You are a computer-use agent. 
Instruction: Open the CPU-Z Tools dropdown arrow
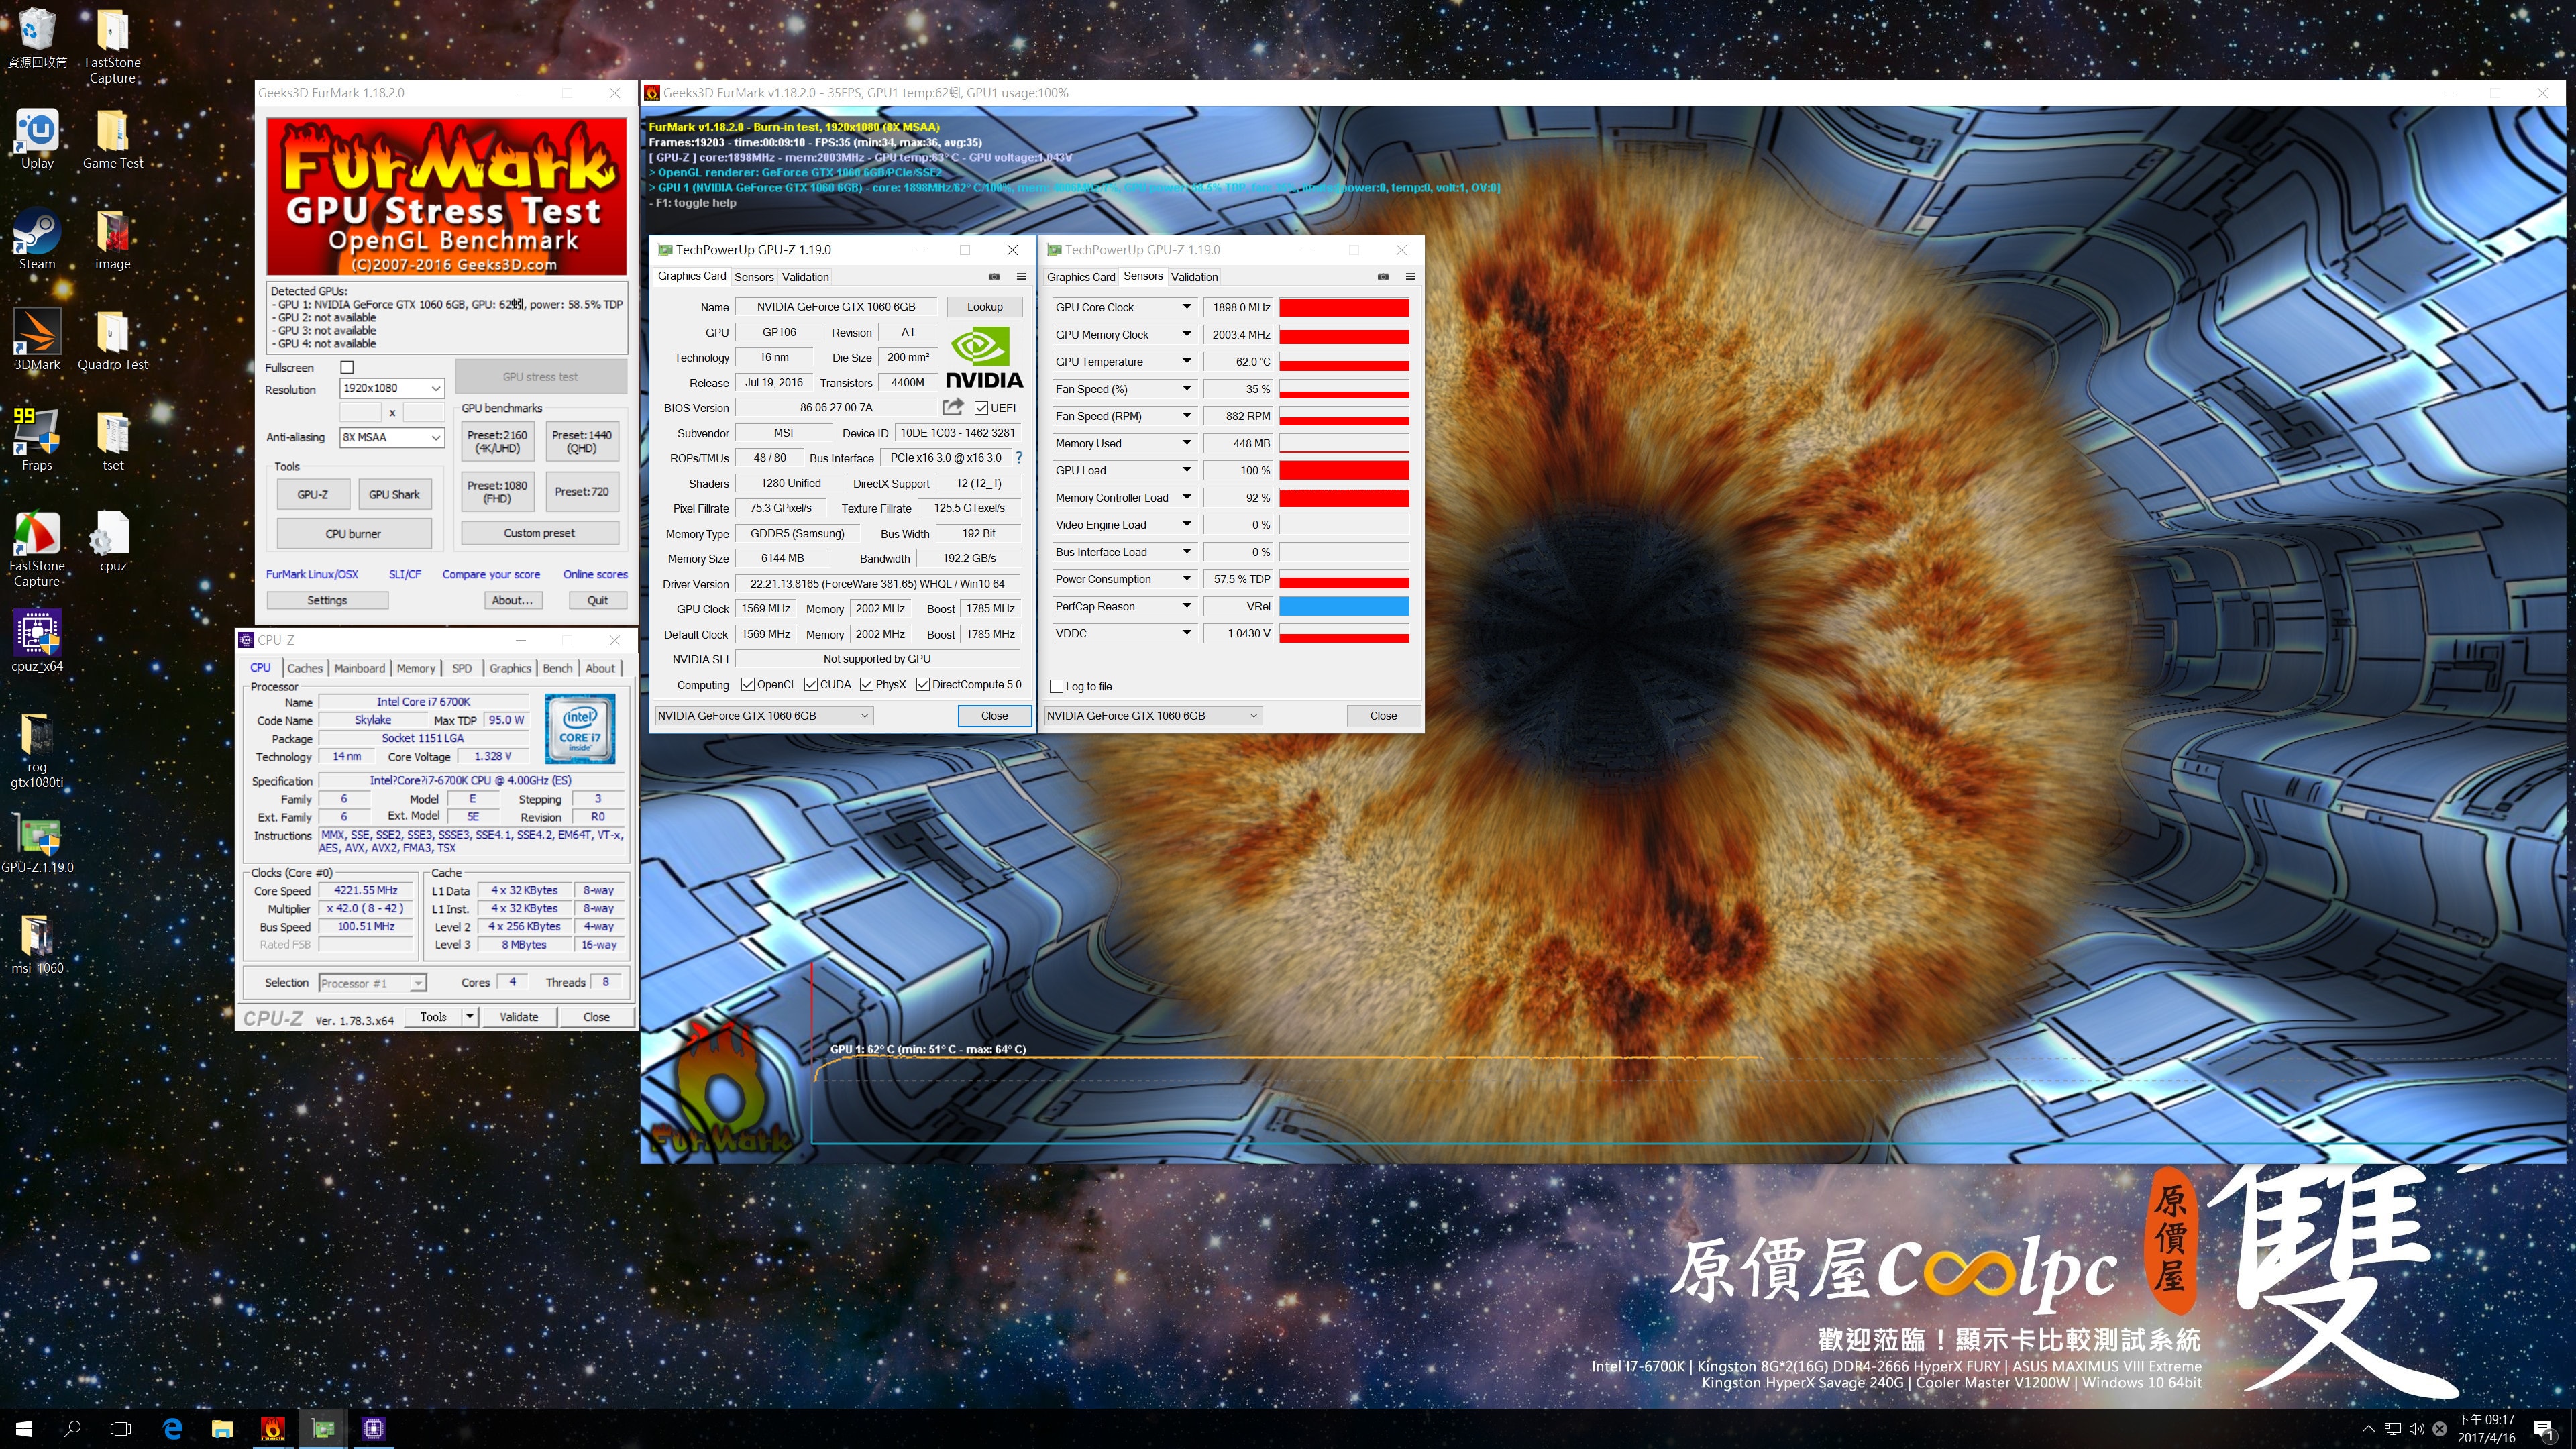click(470, 1017)
